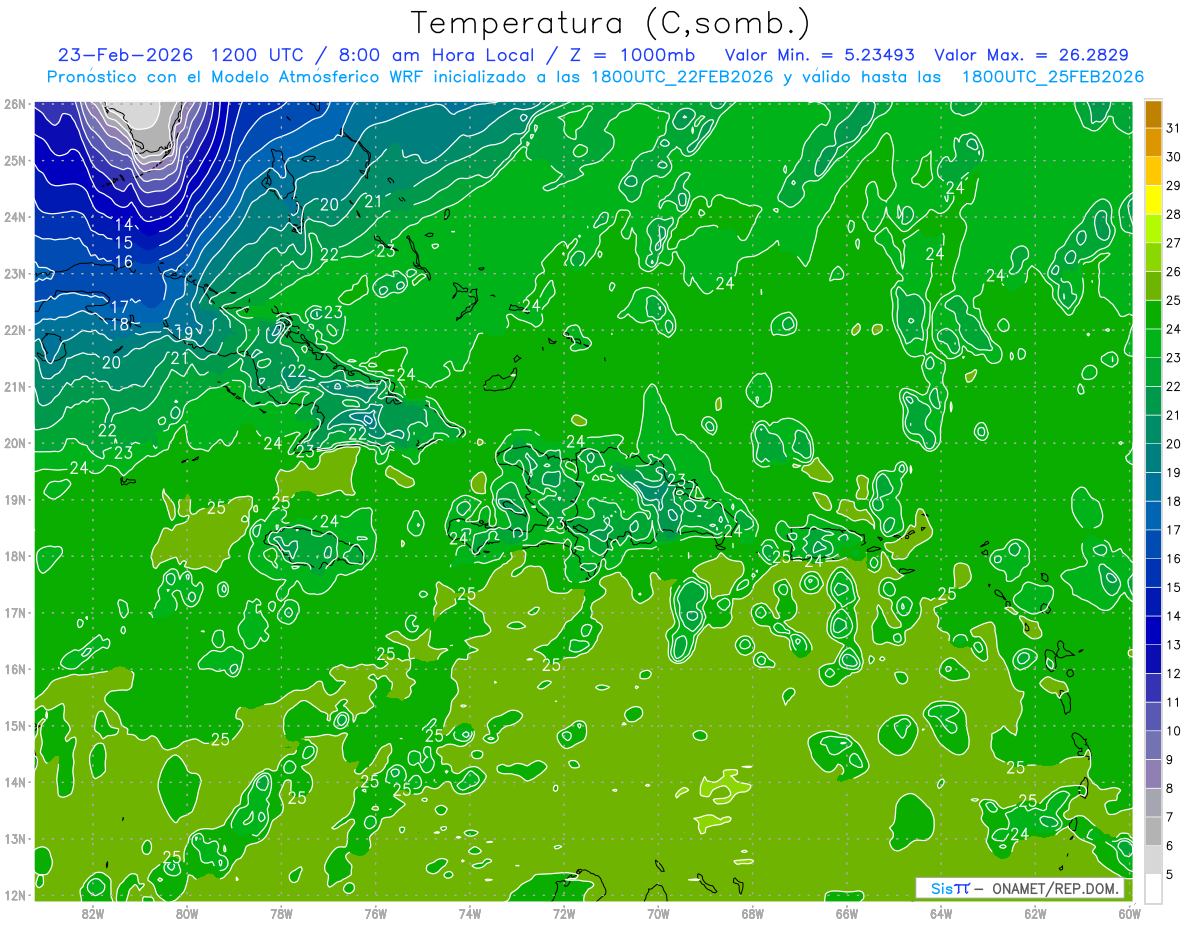Screen dimensions: 1200x927
Task: Click the "Temperatura (C,somb.)" chart title
Action: (611, 23)
